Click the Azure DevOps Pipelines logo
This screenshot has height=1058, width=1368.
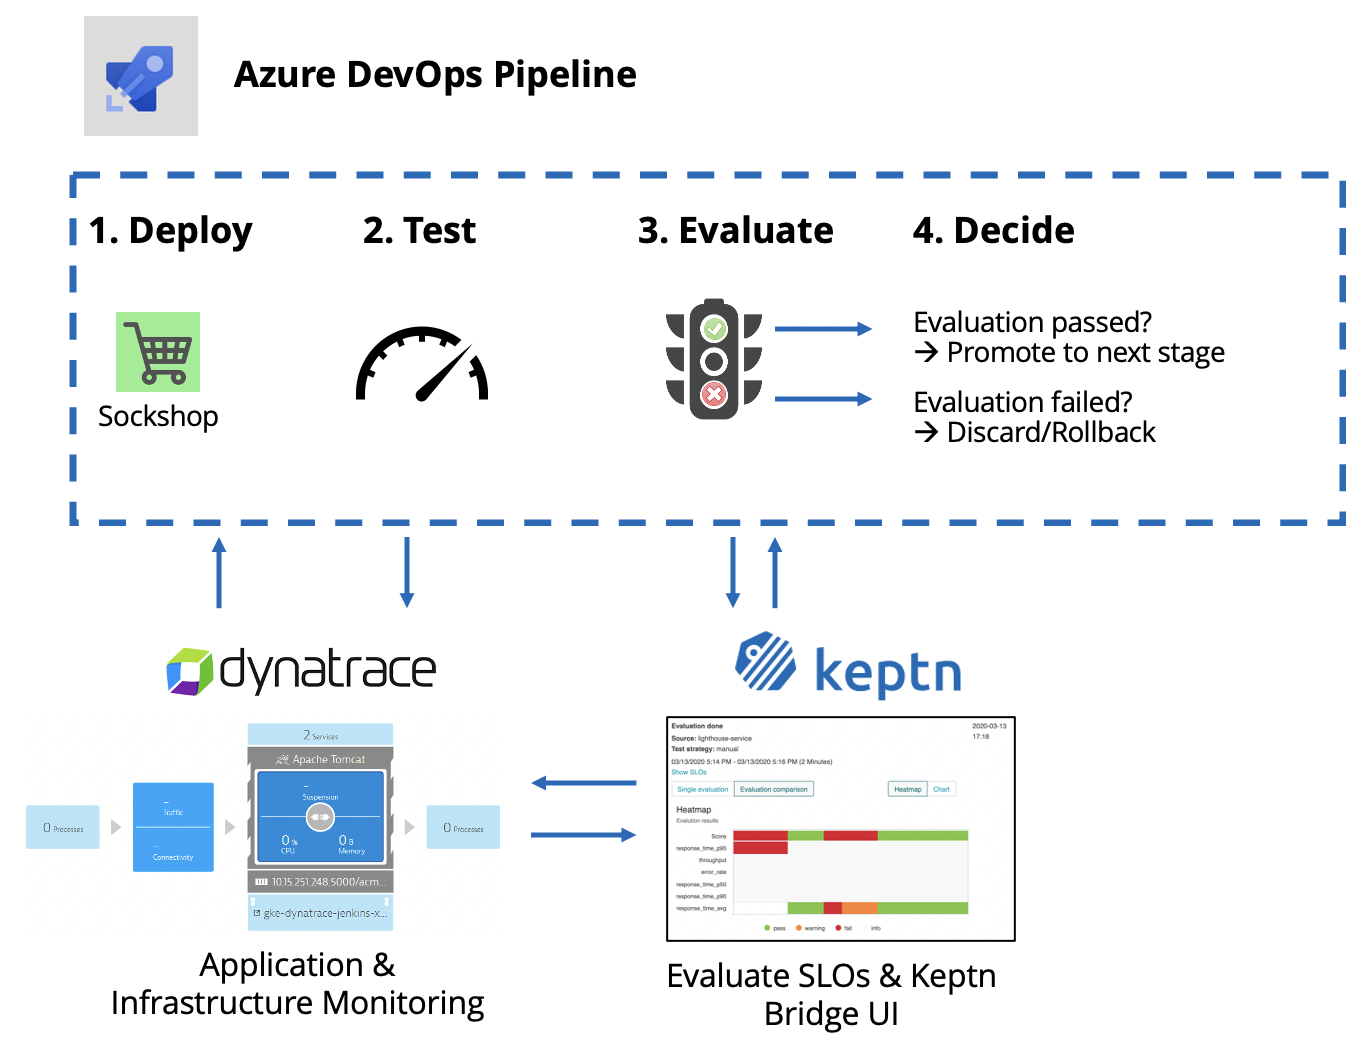(x=141, y=76)
